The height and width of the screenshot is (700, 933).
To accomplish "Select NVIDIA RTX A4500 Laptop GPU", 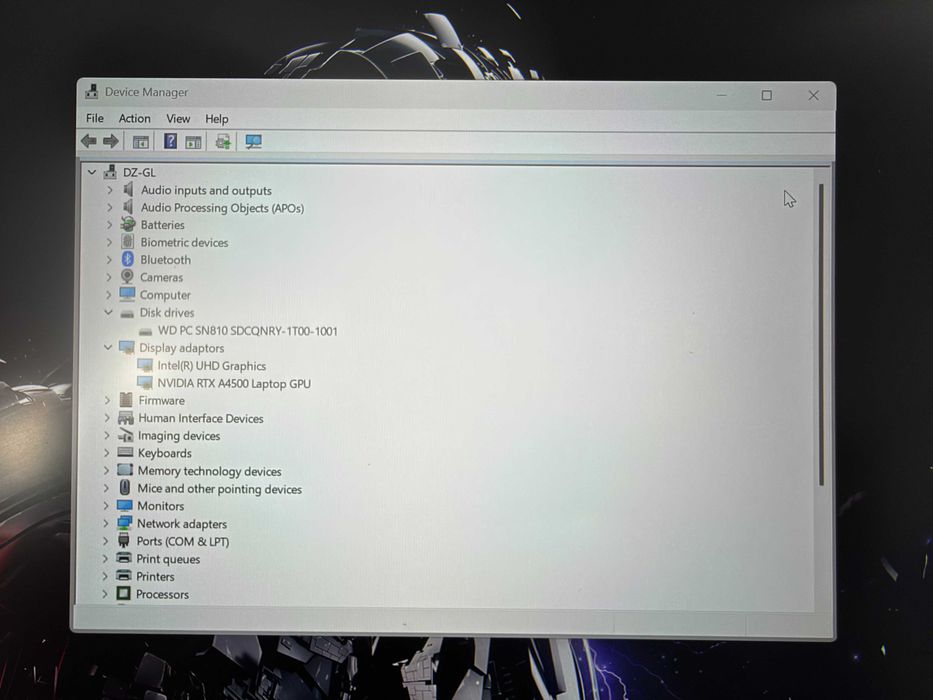I will pyautogui.click(x=234, y=383).
